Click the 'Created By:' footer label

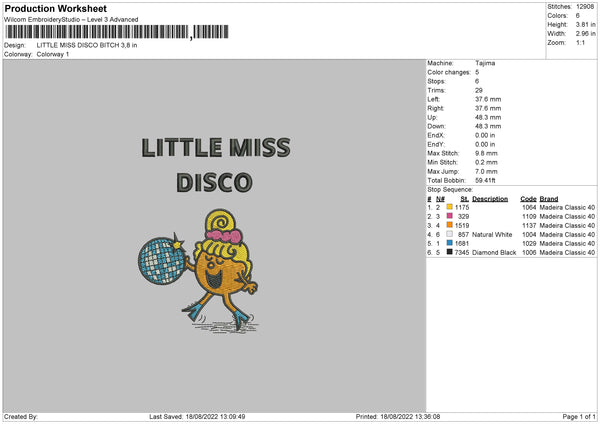pyautogui.click(x=21, y=416)
